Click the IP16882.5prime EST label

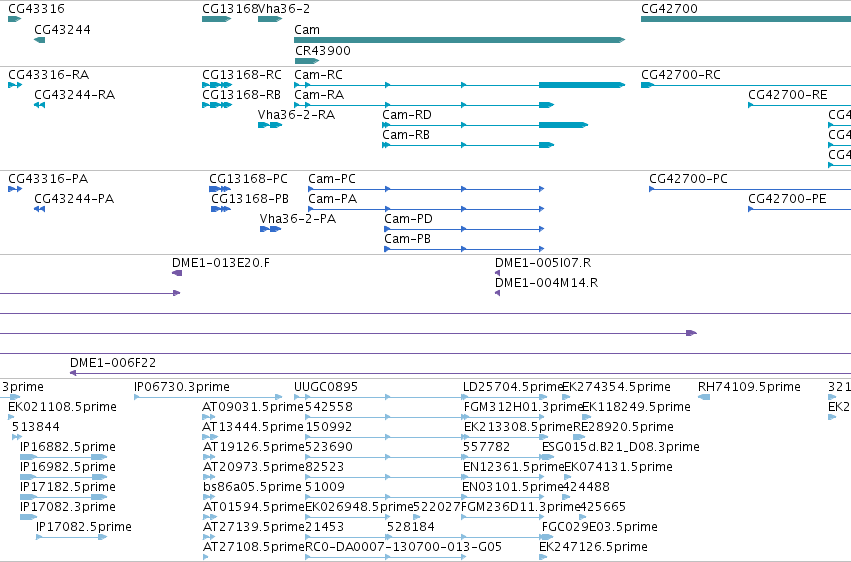click(68, 448)
